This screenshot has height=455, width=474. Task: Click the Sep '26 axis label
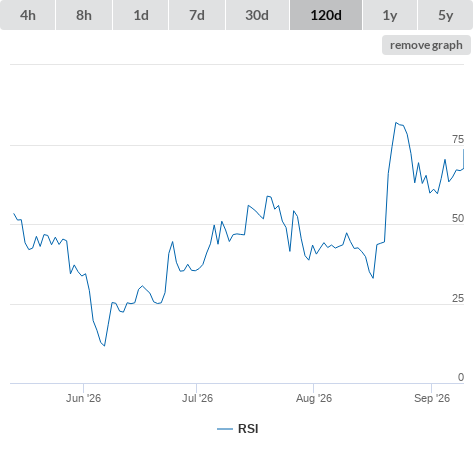[432, 398]
